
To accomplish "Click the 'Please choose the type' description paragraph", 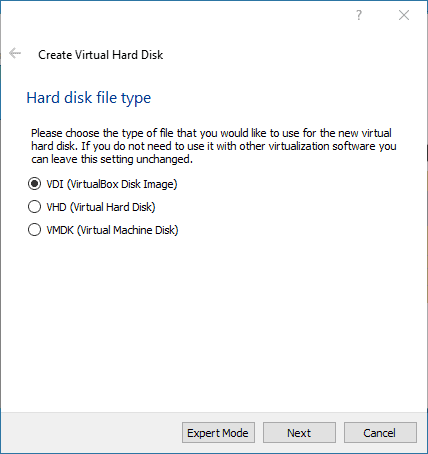I will (x=214, y=146).
